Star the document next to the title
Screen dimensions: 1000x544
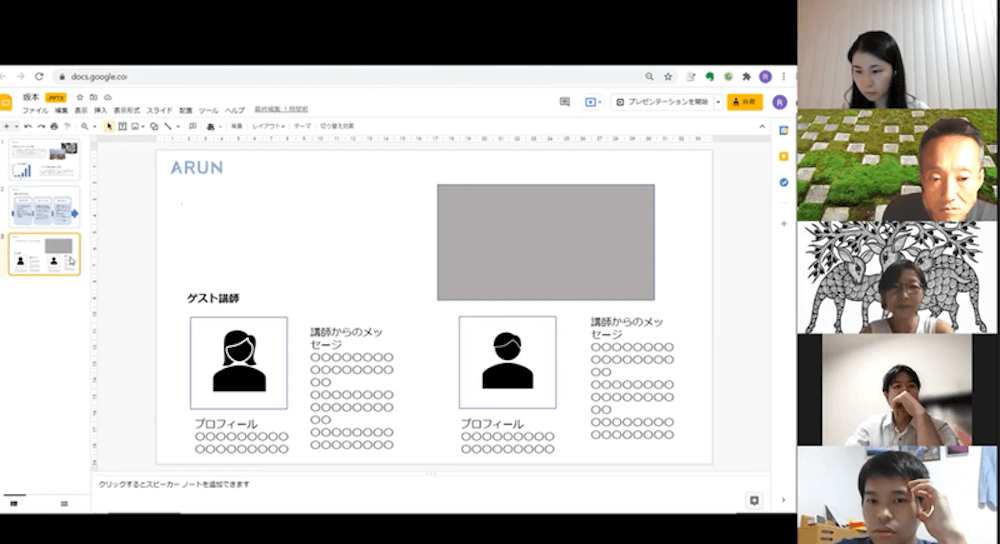(x=80, y=97)
